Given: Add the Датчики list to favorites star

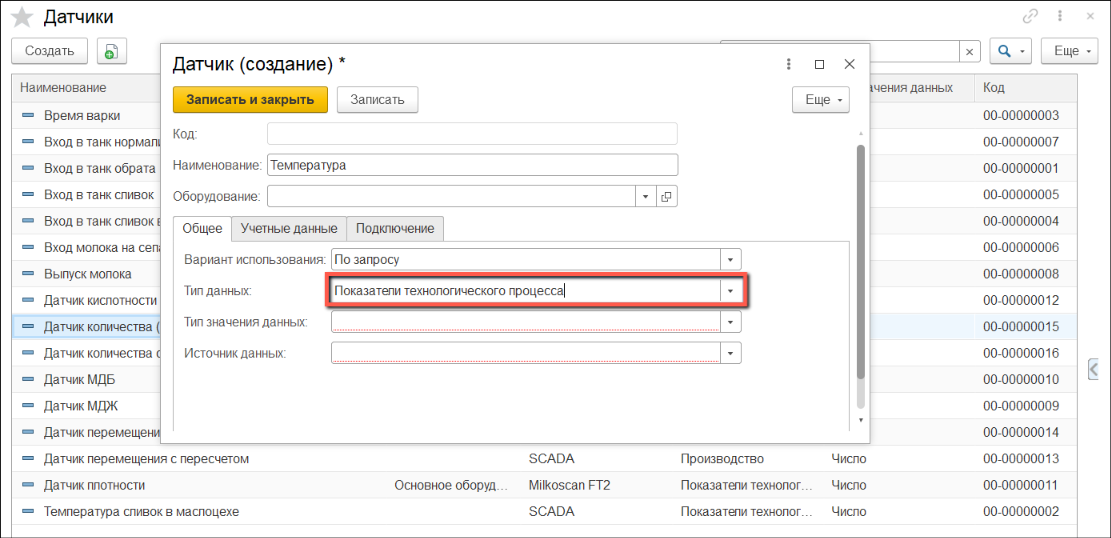Looking at the screenshot, I should (x=21, y=17).
